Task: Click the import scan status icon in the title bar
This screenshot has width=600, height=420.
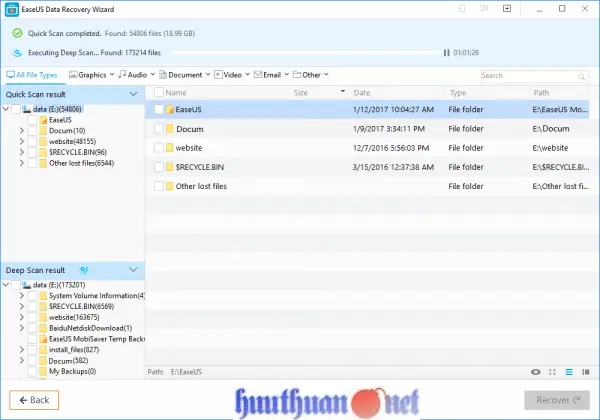Action: click(462, 8)
